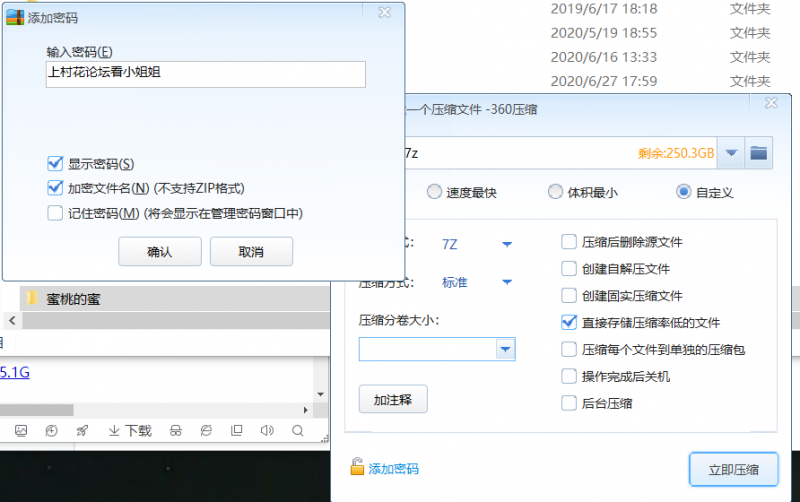Click the browser horizontal scrollbar thumb
Viewport: 800px width, 502px height.
(37, 410)
